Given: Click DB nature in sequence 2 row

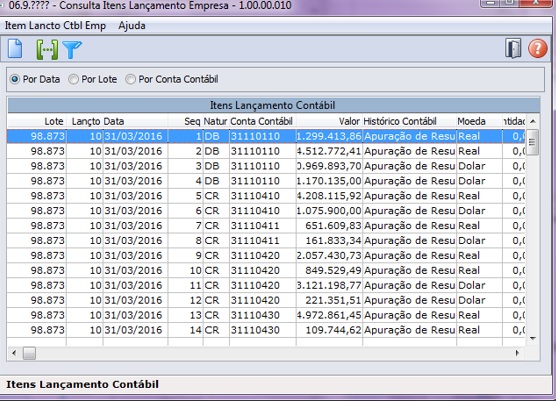Looking at the screenshot, I should click(x=216, y=151).
